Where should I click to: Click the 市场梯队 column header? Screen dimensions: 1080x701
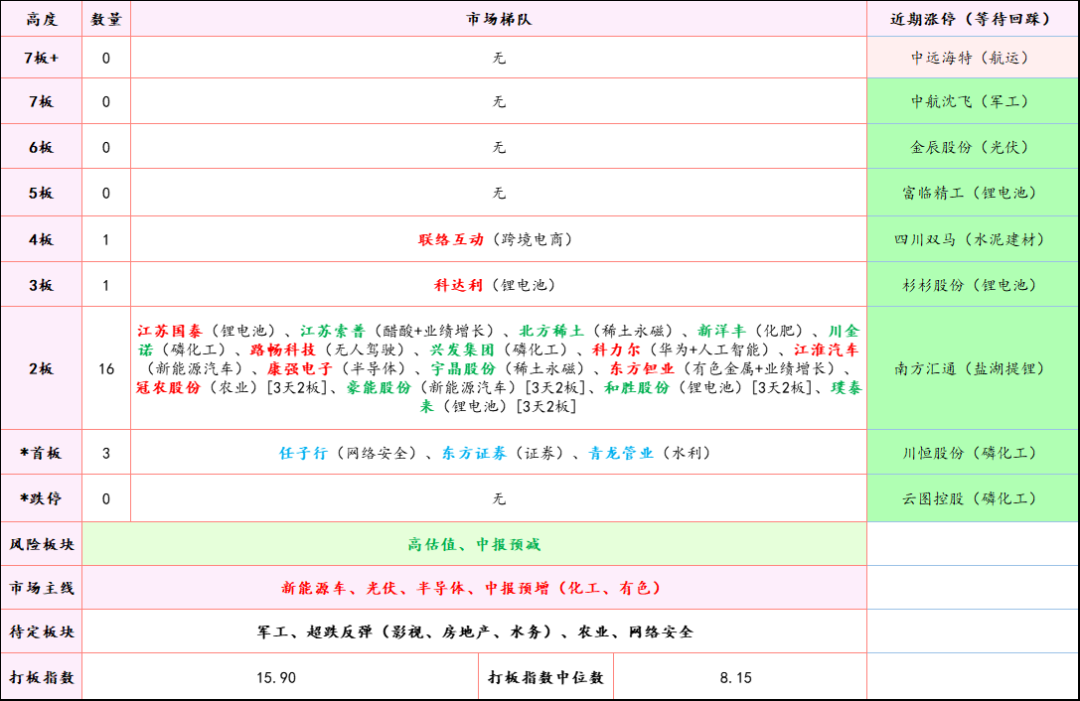coord(499,19)
